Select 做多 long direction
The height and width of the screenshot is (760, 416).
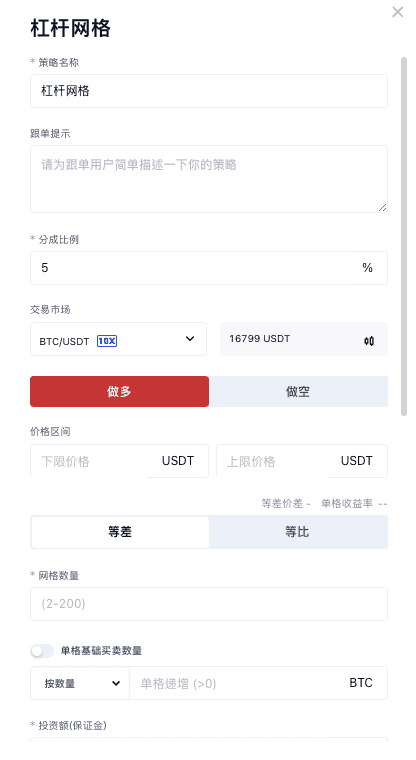119,392
